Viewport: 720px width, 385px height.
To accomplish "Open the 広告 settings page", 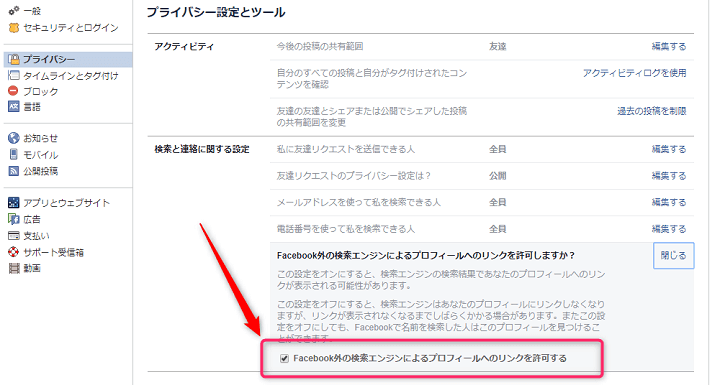I will [x=32, y=220].
